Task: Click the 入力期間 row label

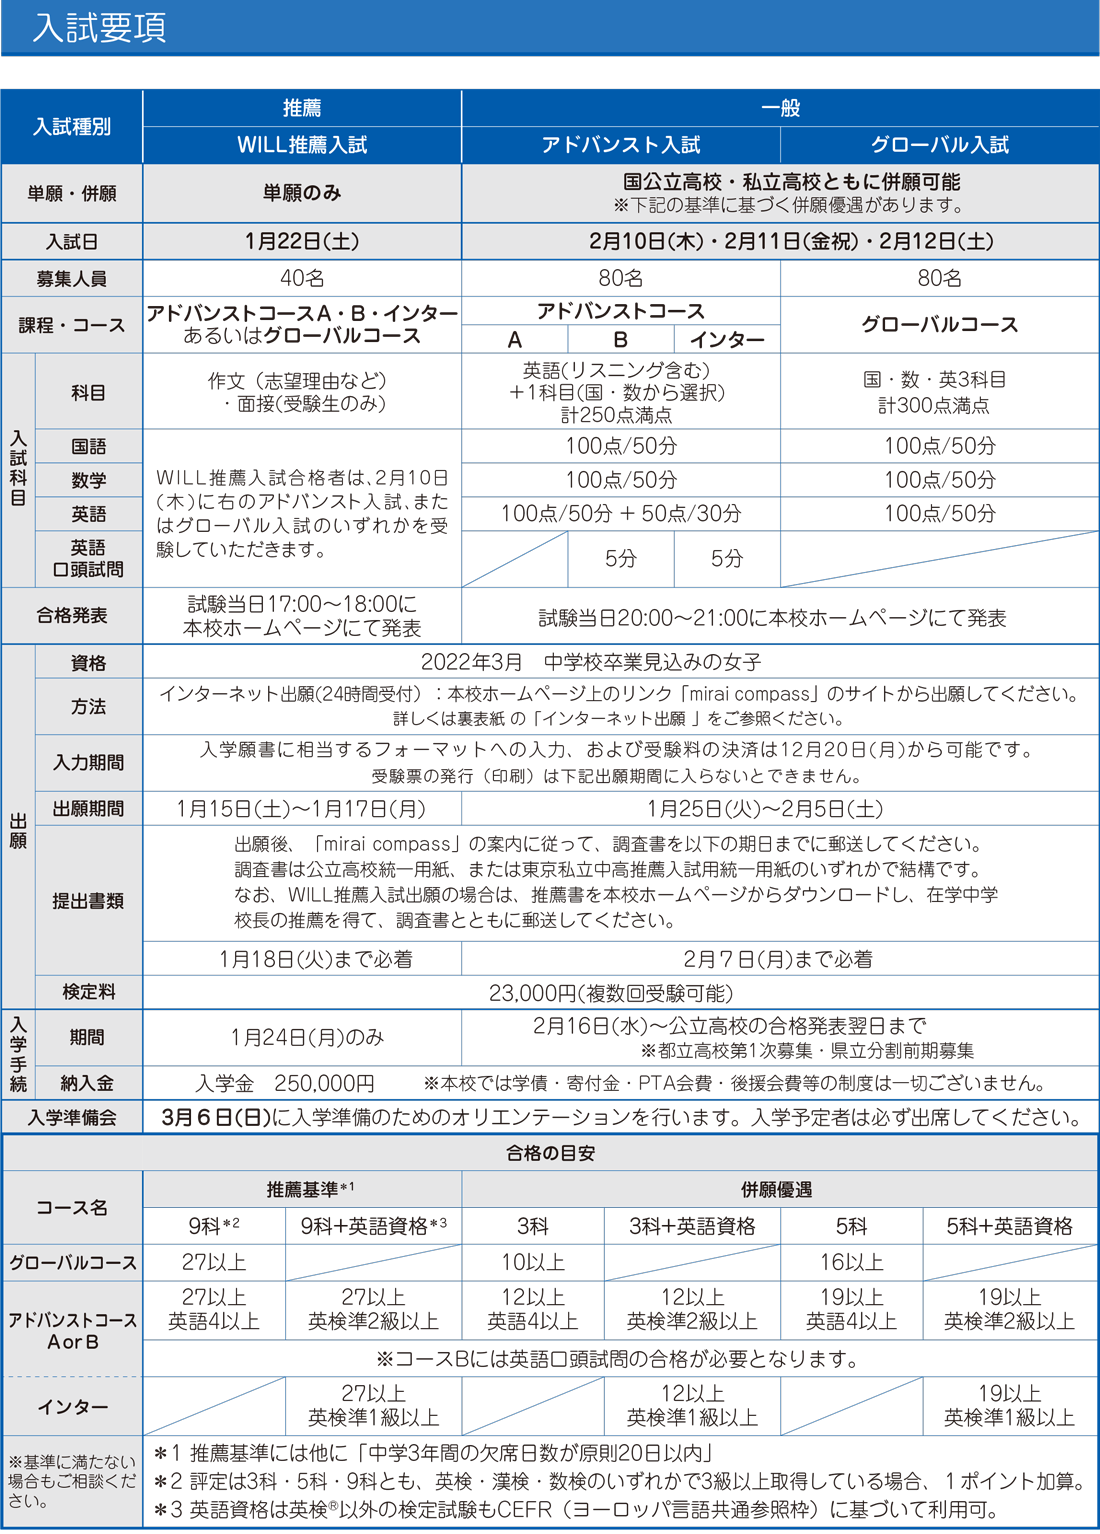Action: [x=89, y=762]
